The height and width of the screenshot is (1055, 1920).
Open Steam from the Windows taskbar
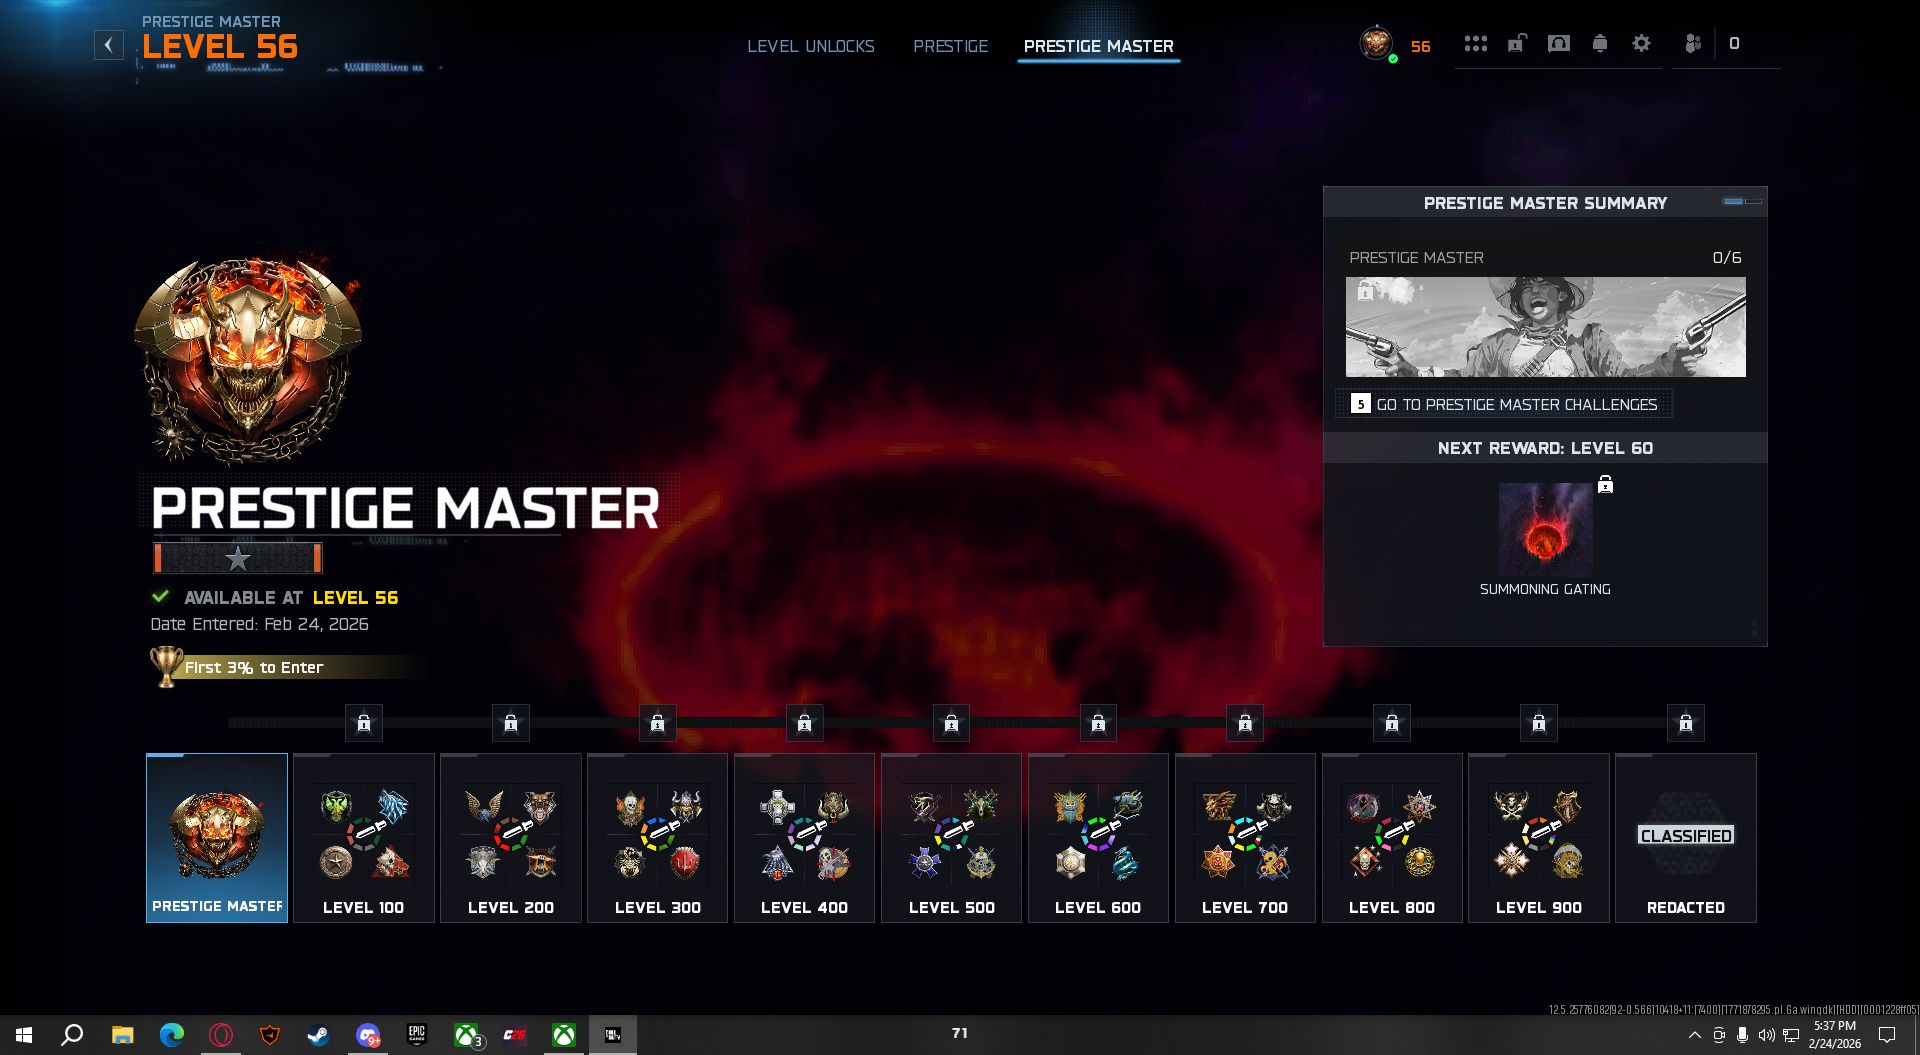point(318,1035)
